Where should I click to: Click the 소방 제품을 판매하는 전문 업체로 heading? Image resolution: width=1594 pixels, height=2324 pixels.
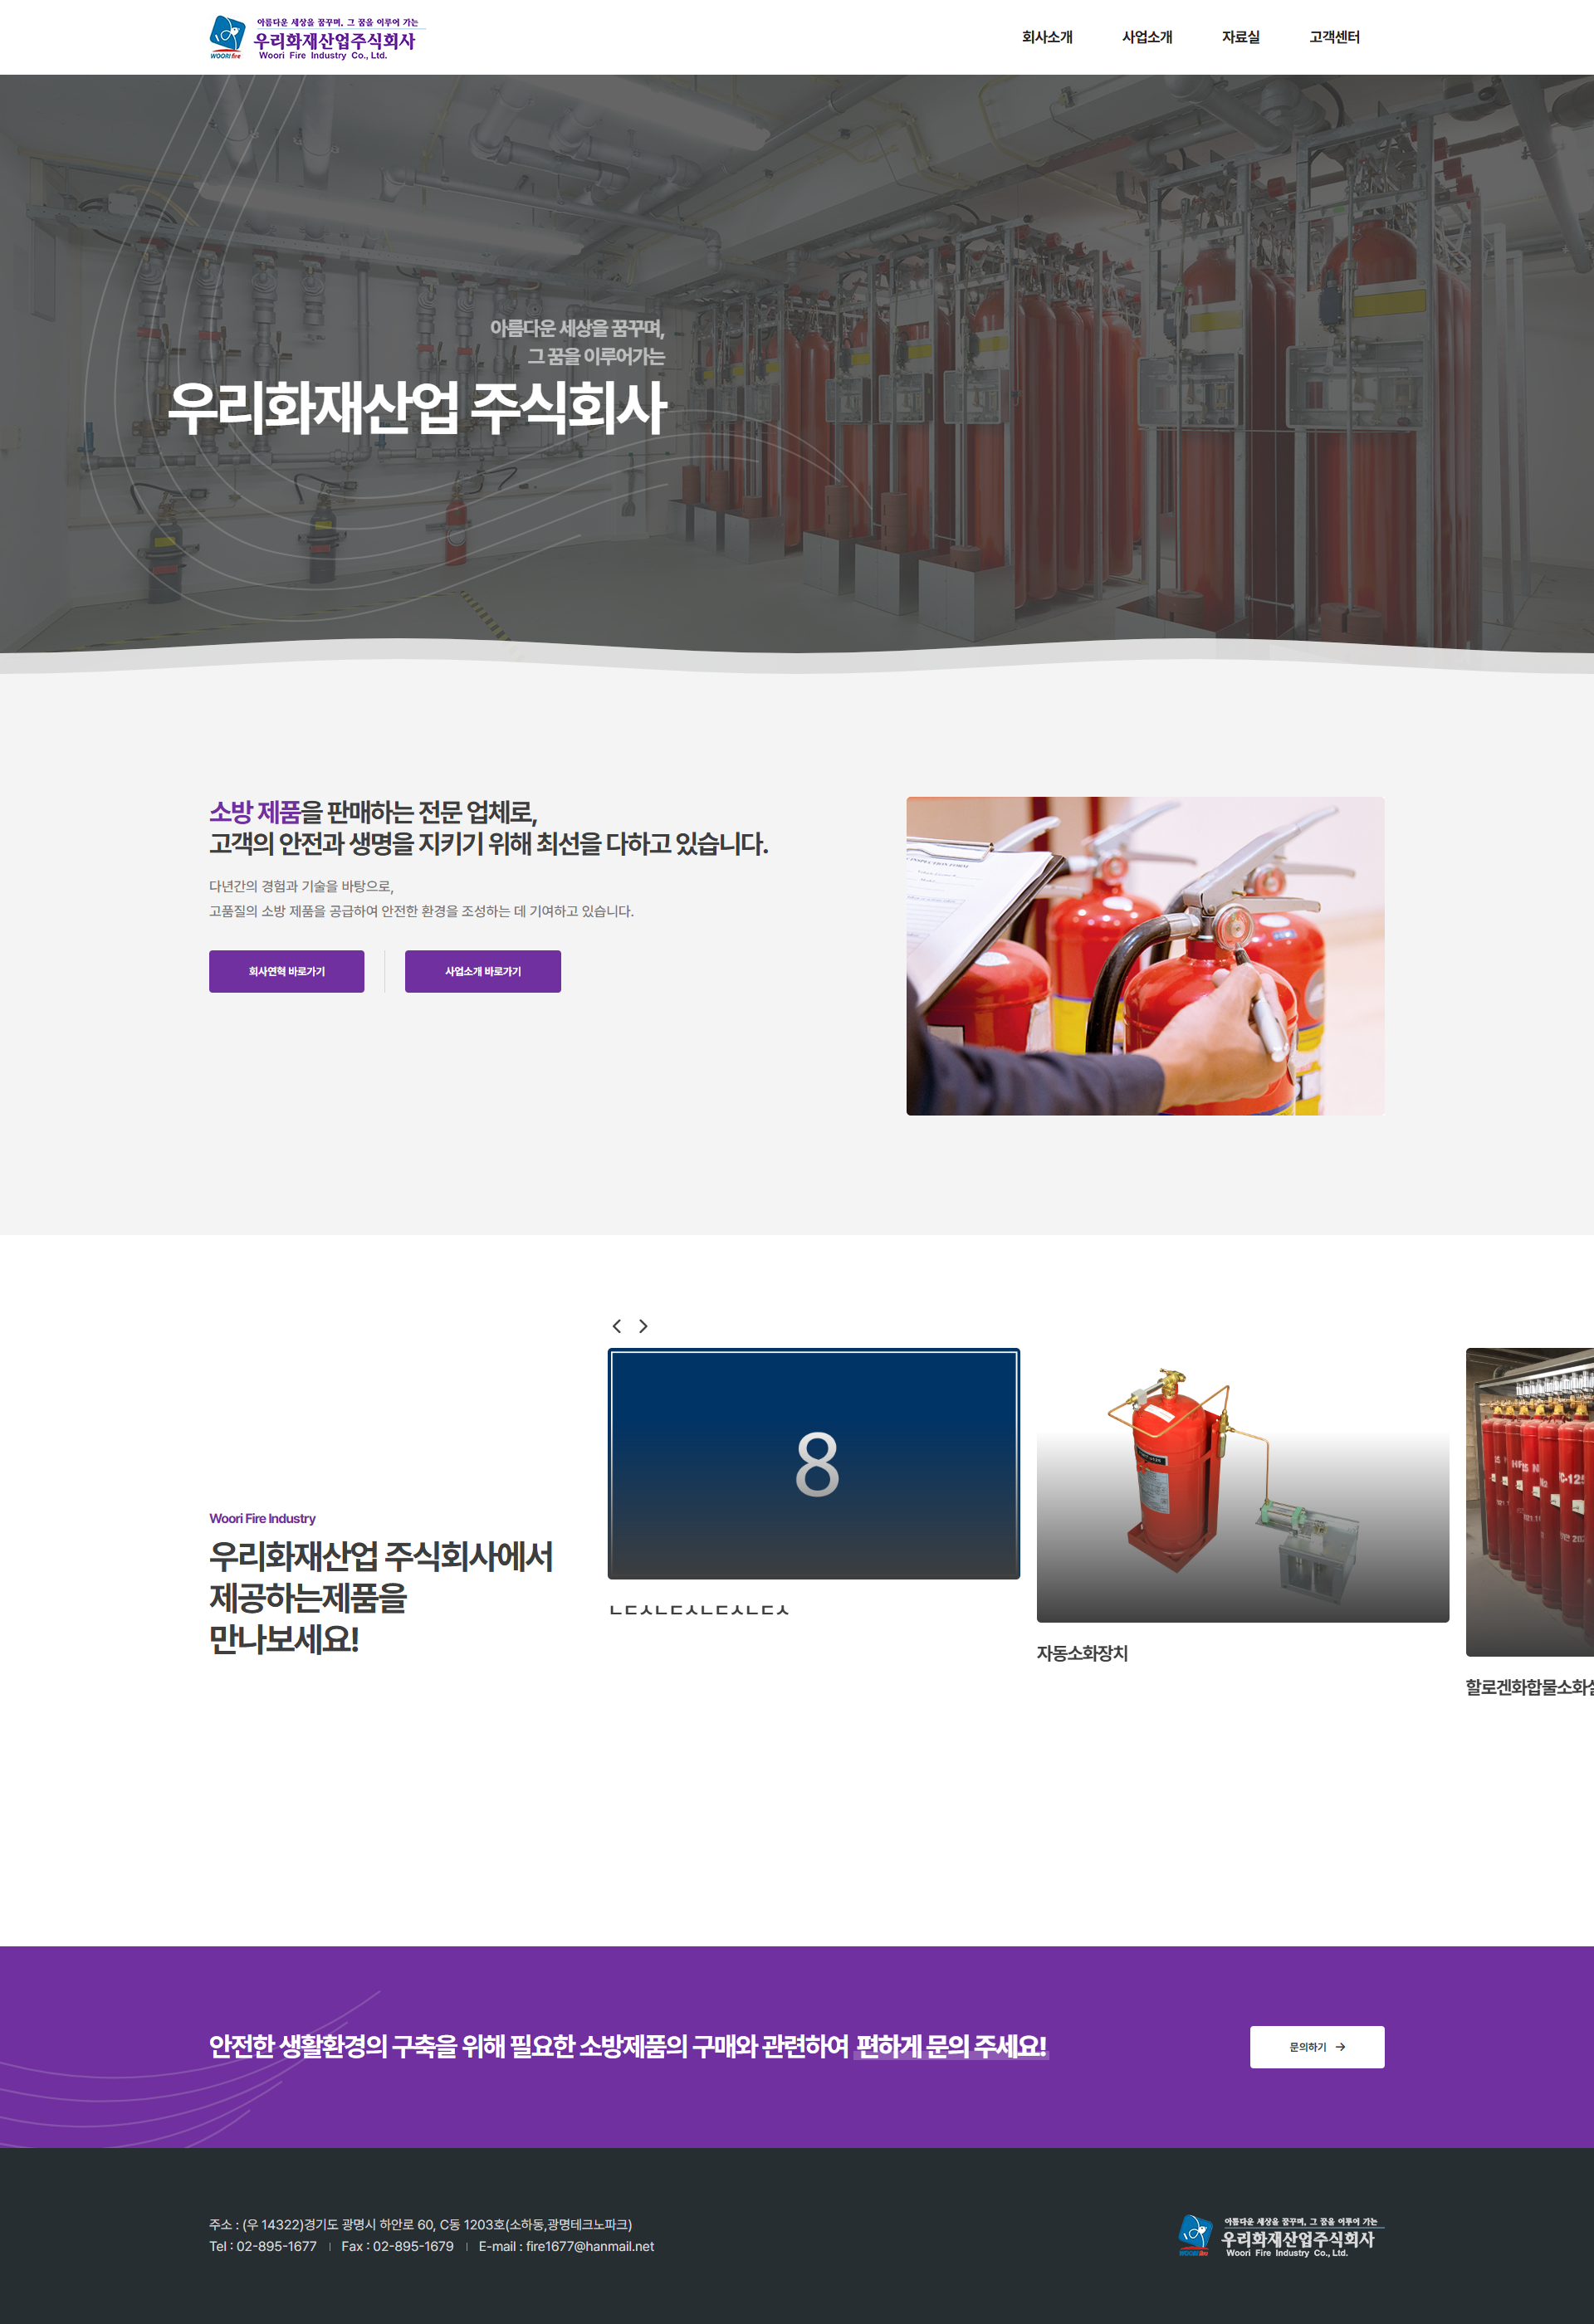[373, 811]
